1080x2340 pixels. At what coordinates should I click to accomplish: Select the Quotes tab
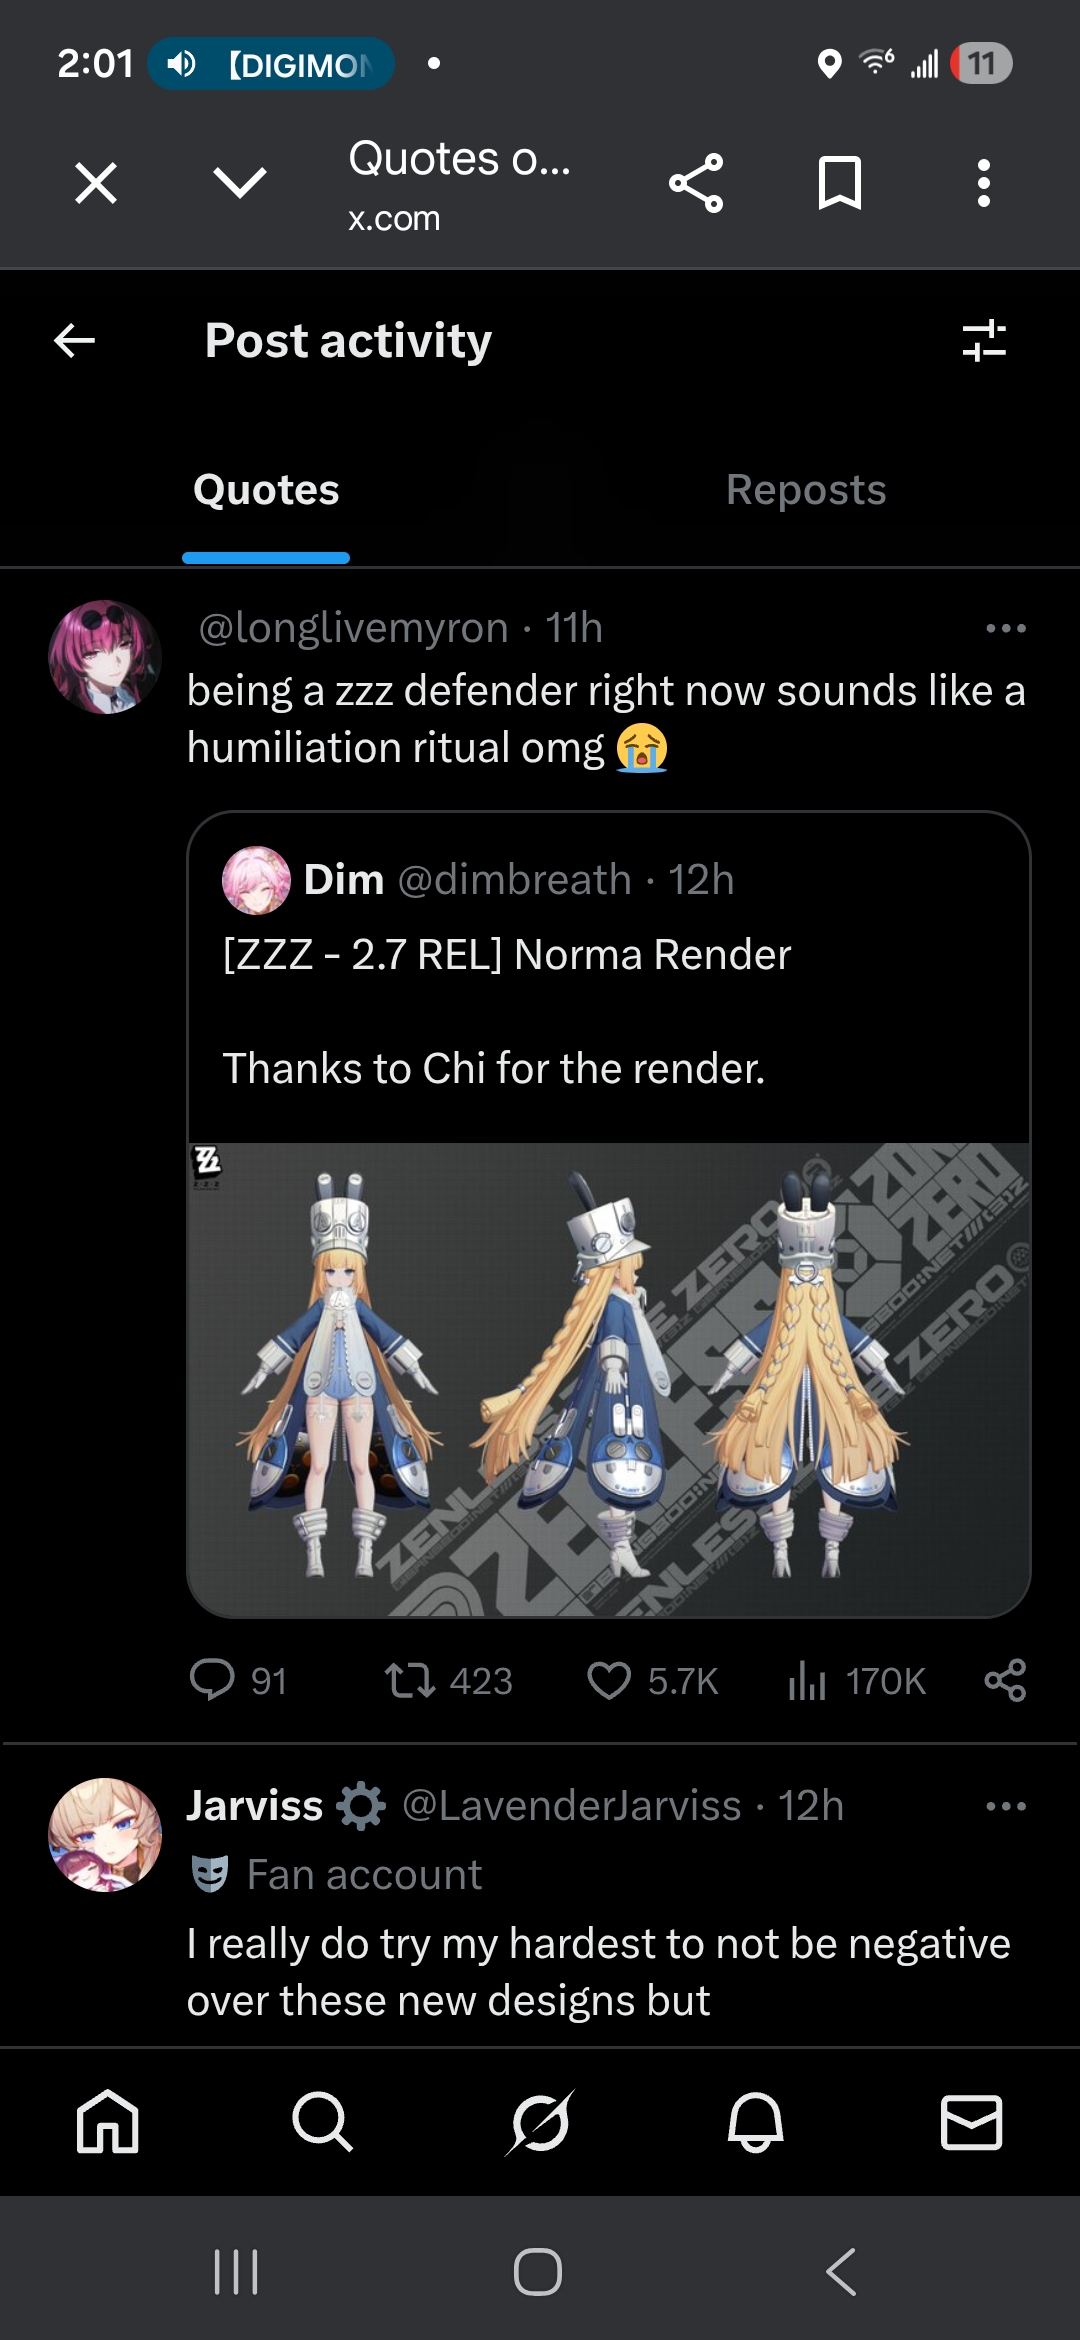(x=266, y=490)
